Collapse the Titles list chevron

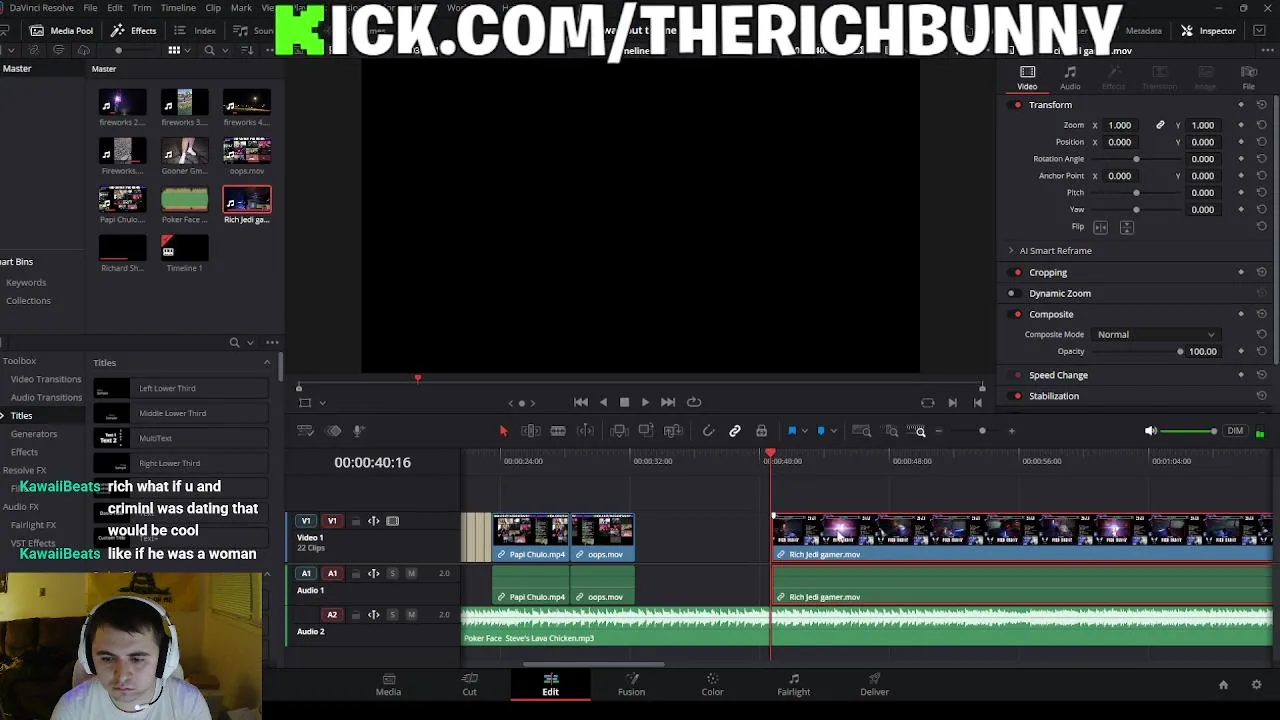266,363
